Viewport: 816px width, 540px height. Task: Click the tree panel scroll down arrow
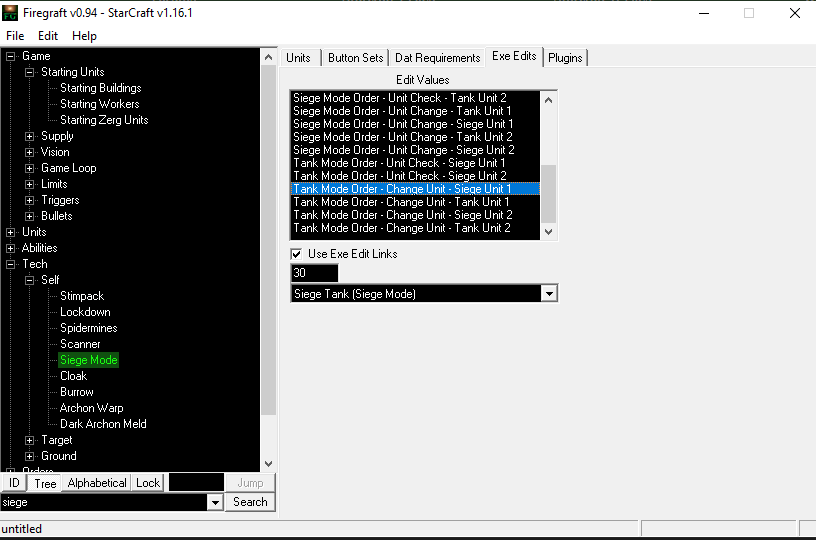pos(269,464)
